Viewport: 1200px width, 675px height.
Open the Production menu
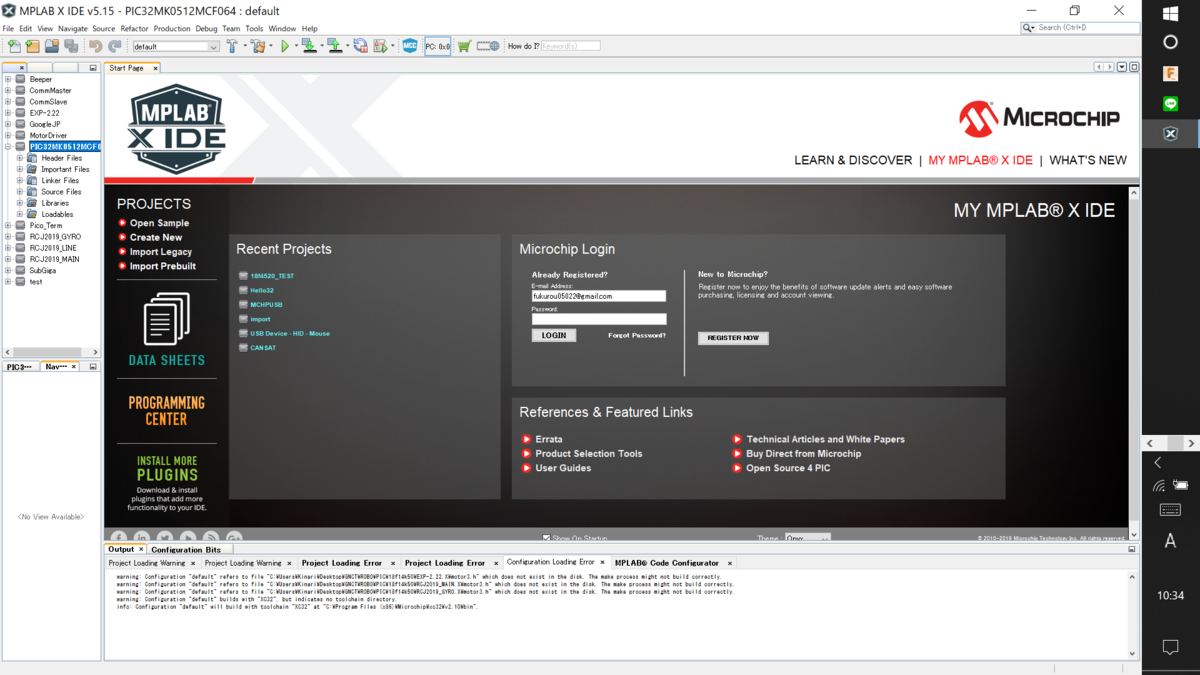pos(172,29)
